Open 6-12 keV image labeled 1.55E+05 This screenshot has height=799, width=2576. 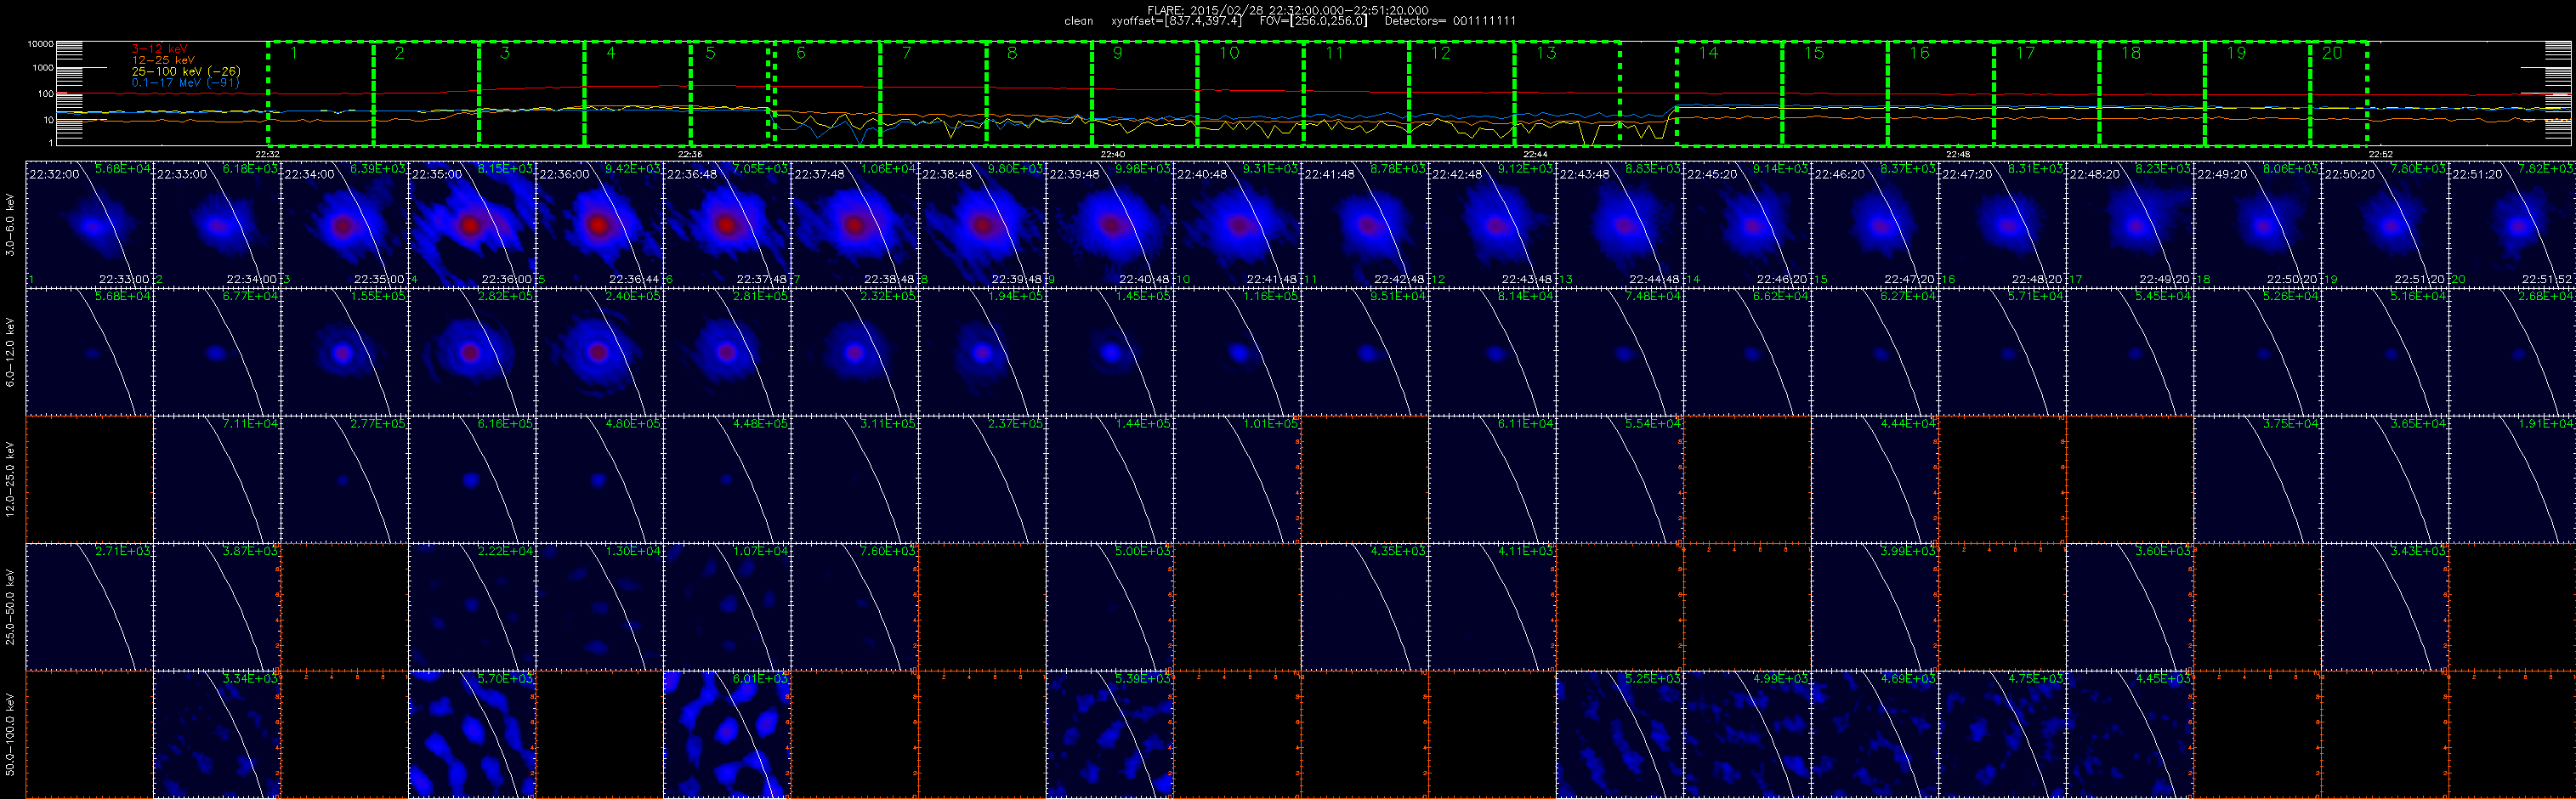pyautogui.click(x=344, y=352)
